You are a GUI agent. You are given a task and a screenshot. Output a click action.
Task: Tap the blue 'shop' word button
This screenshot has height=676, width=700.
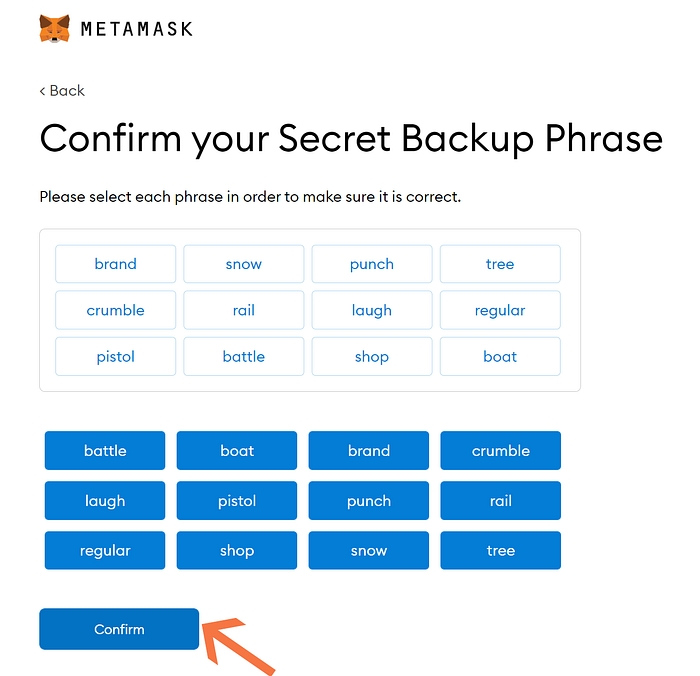coord(237,550)
